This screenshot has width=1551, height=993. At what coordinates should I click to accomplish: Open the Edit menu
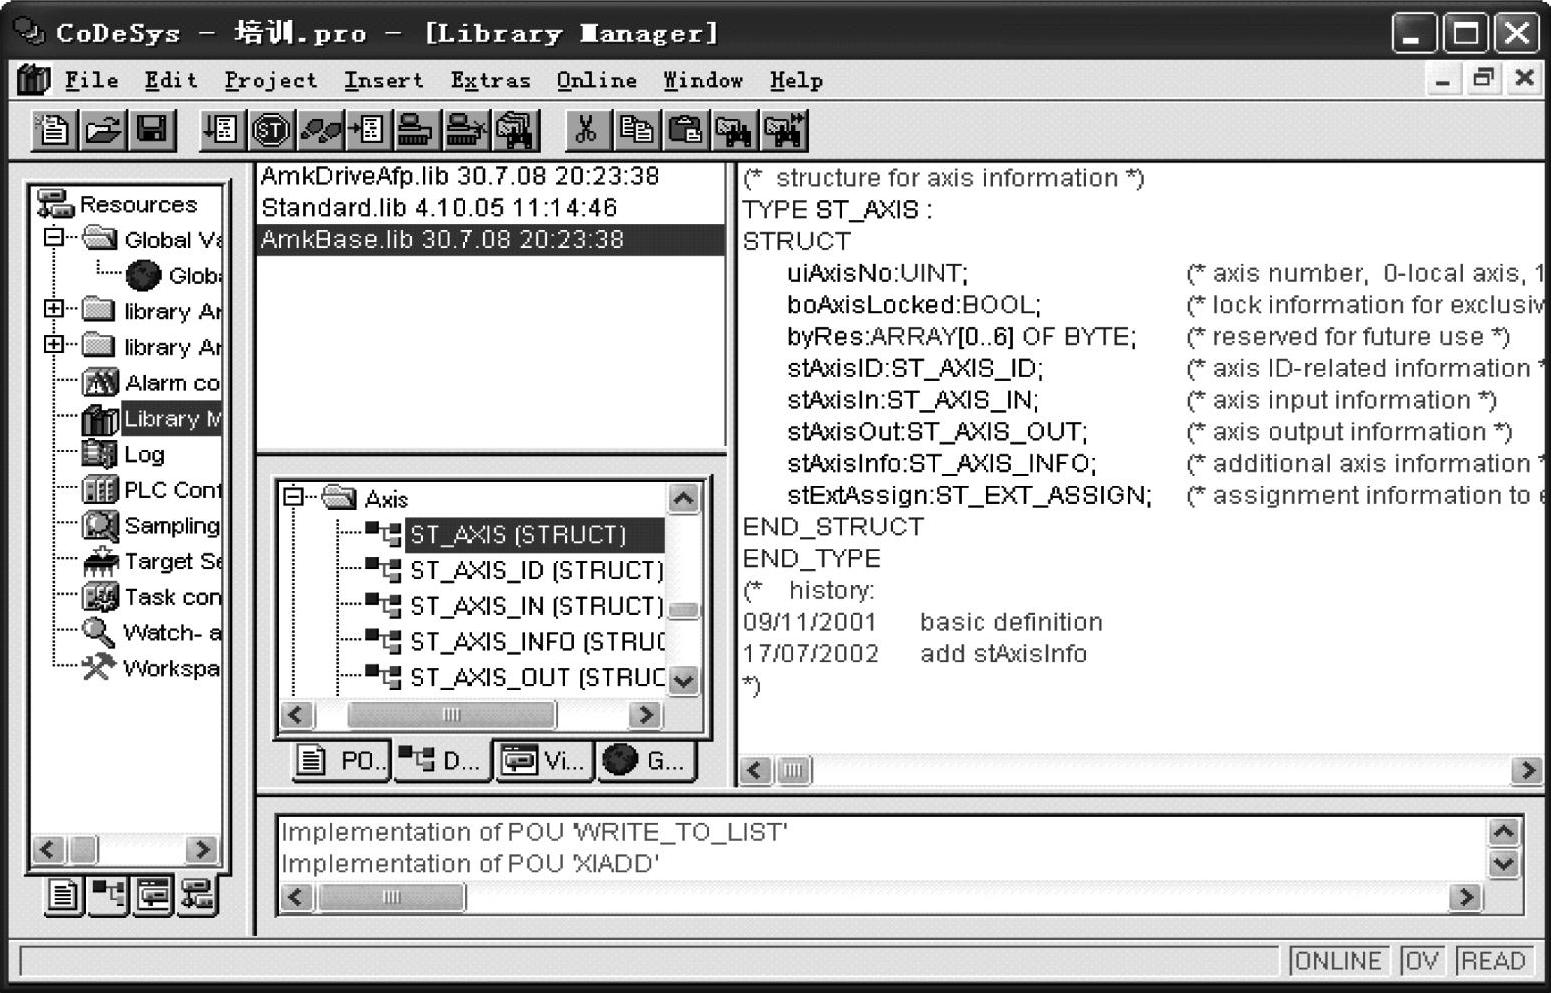point(171,80)
